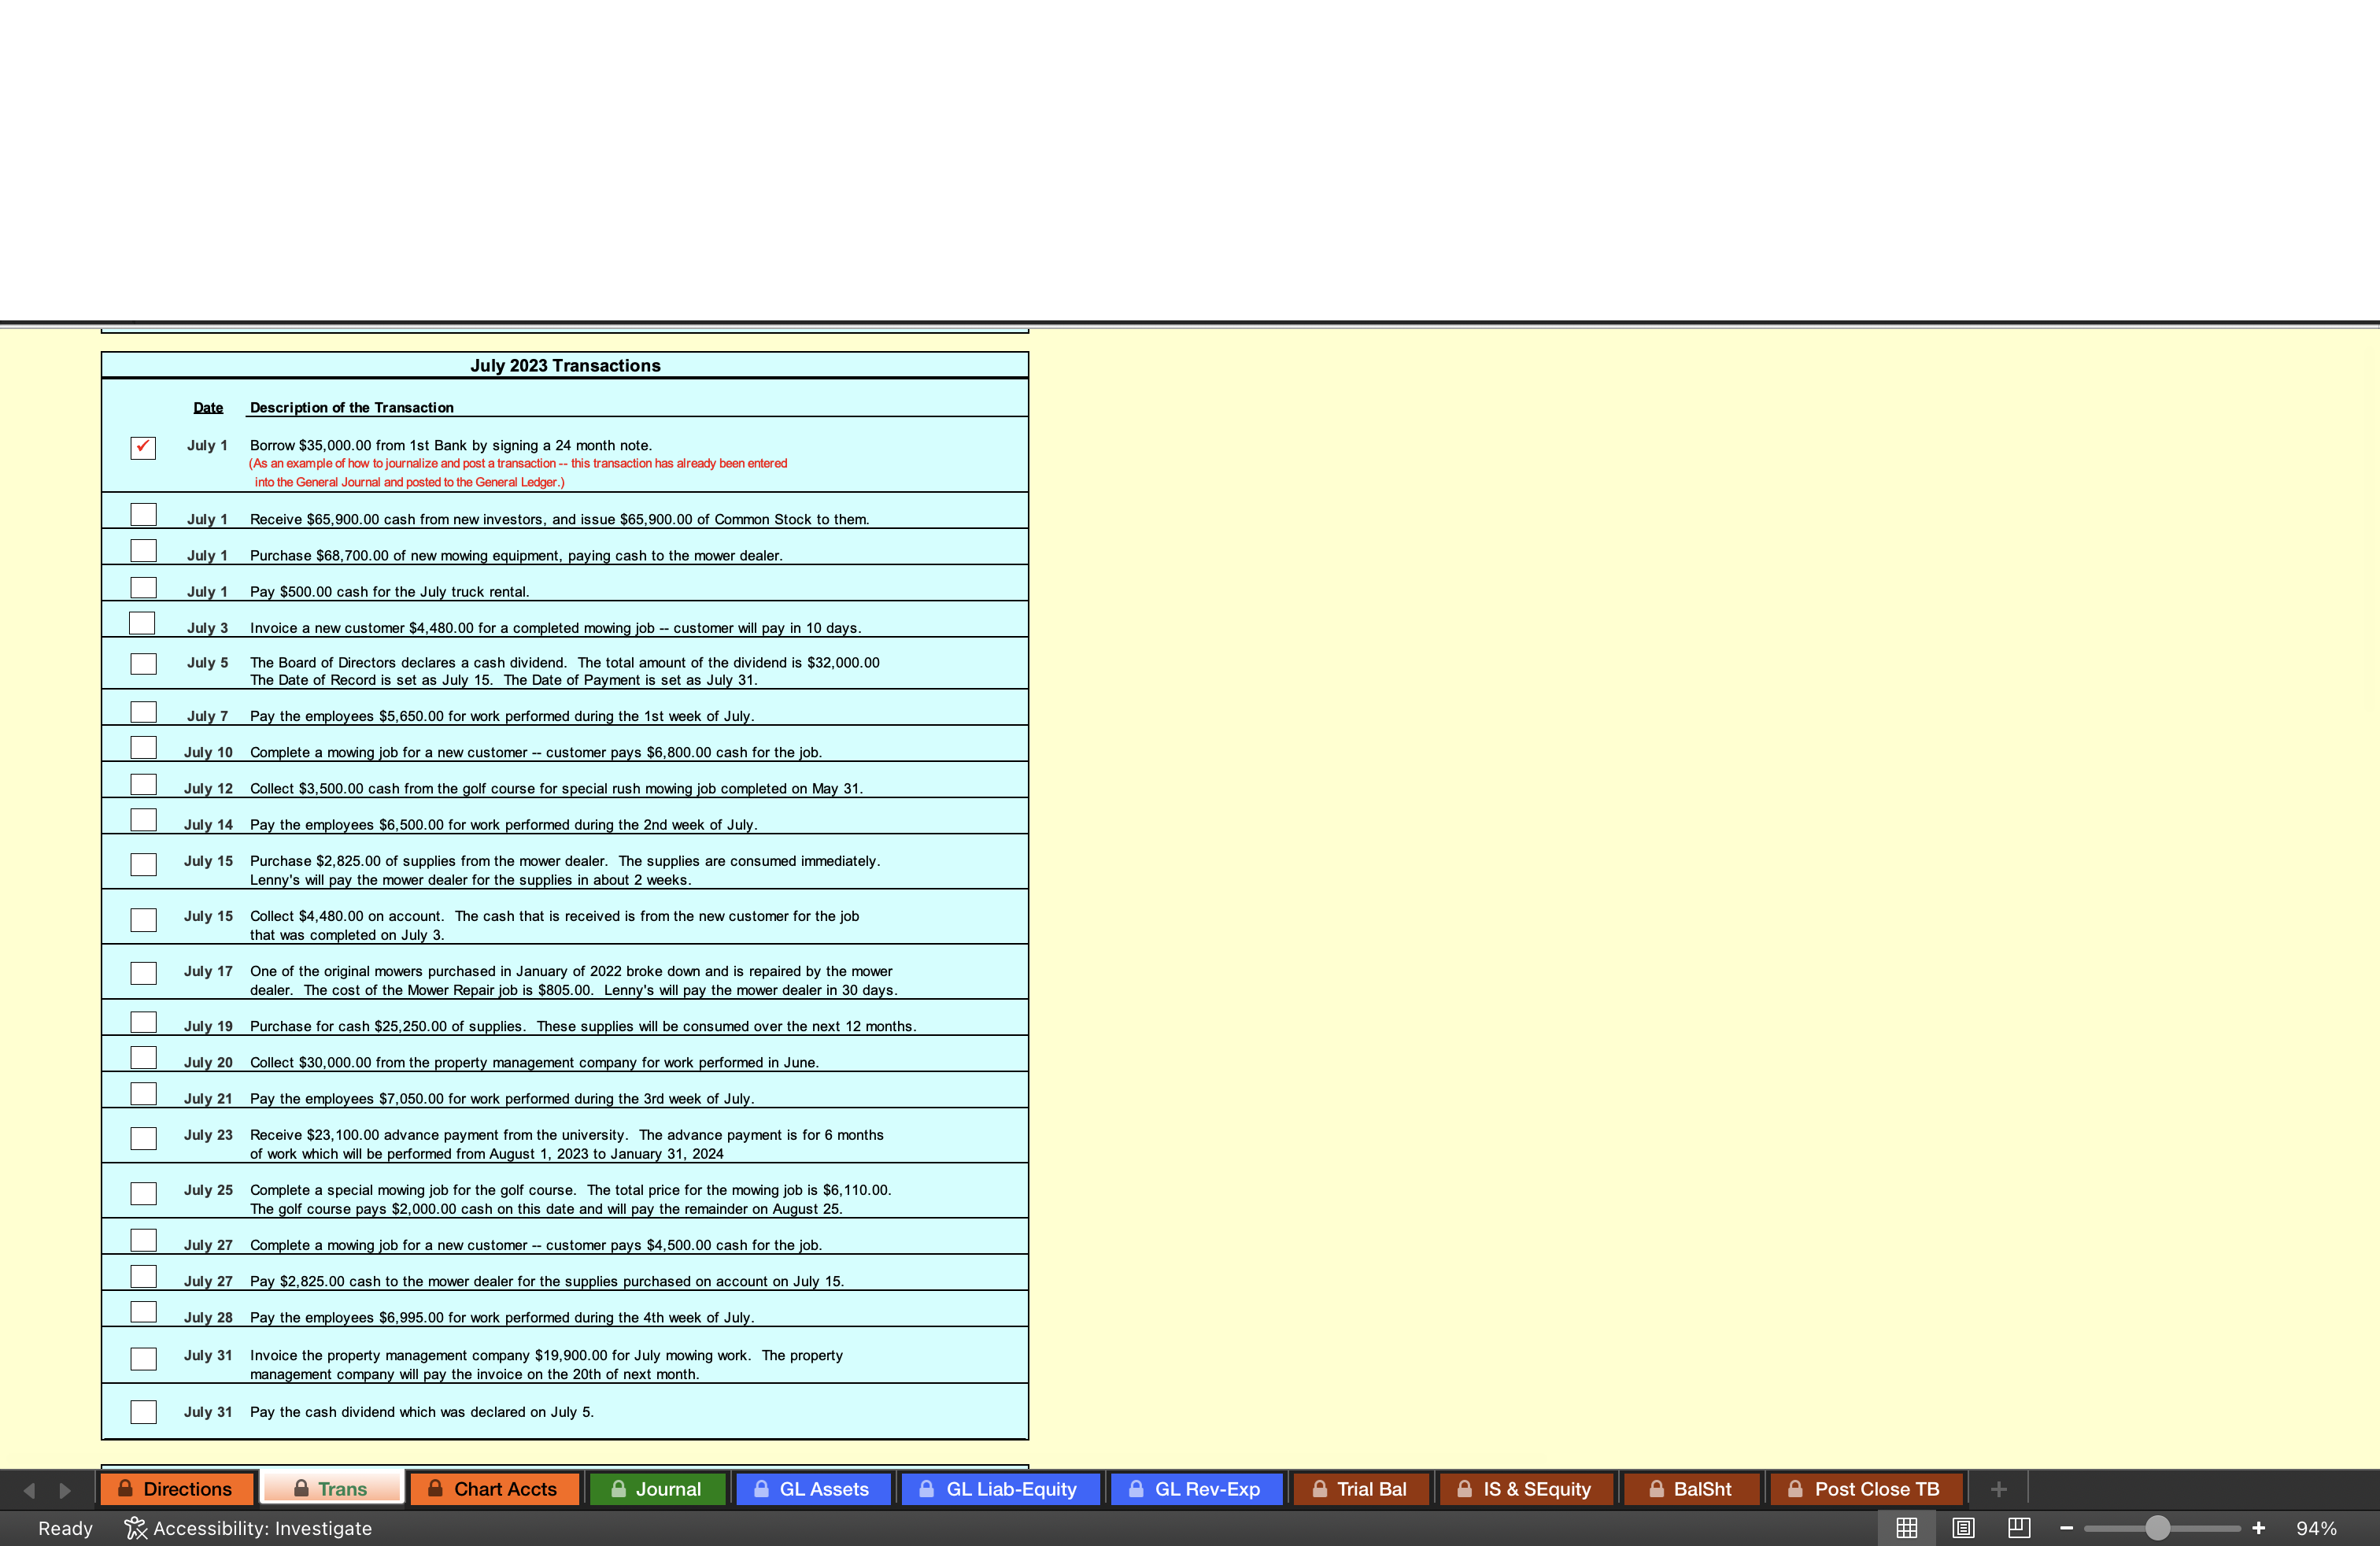Switch to Page Layout view
Viewport: 2380px width, 1546px height.
pyautogui.click(x=1962, y=1528)
